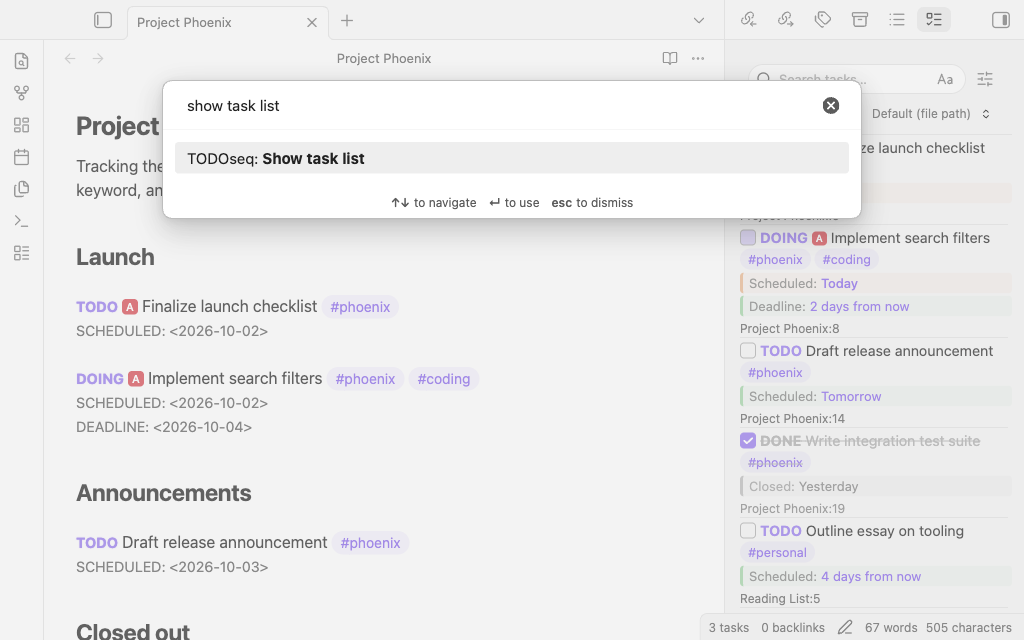Insert template using ribbon templates icon
The height and width of the screenshot is (640, 1024).
tap(22, 189)
